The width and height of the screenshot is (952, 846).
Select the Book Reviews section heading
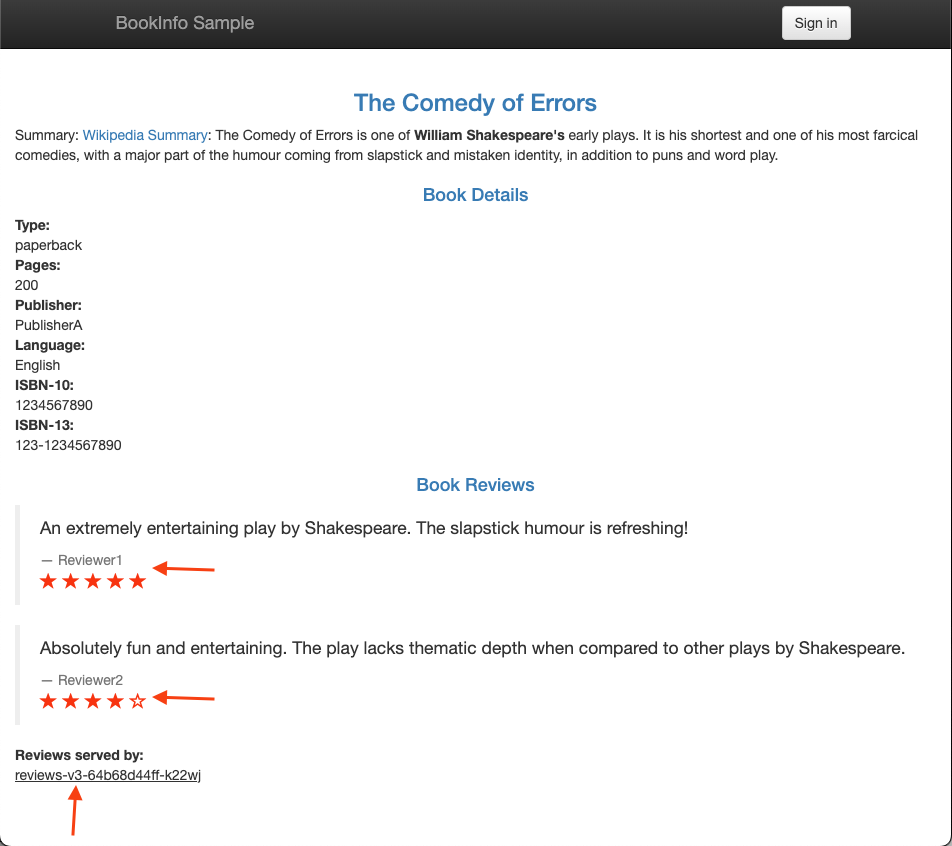[x=475, y=484]
